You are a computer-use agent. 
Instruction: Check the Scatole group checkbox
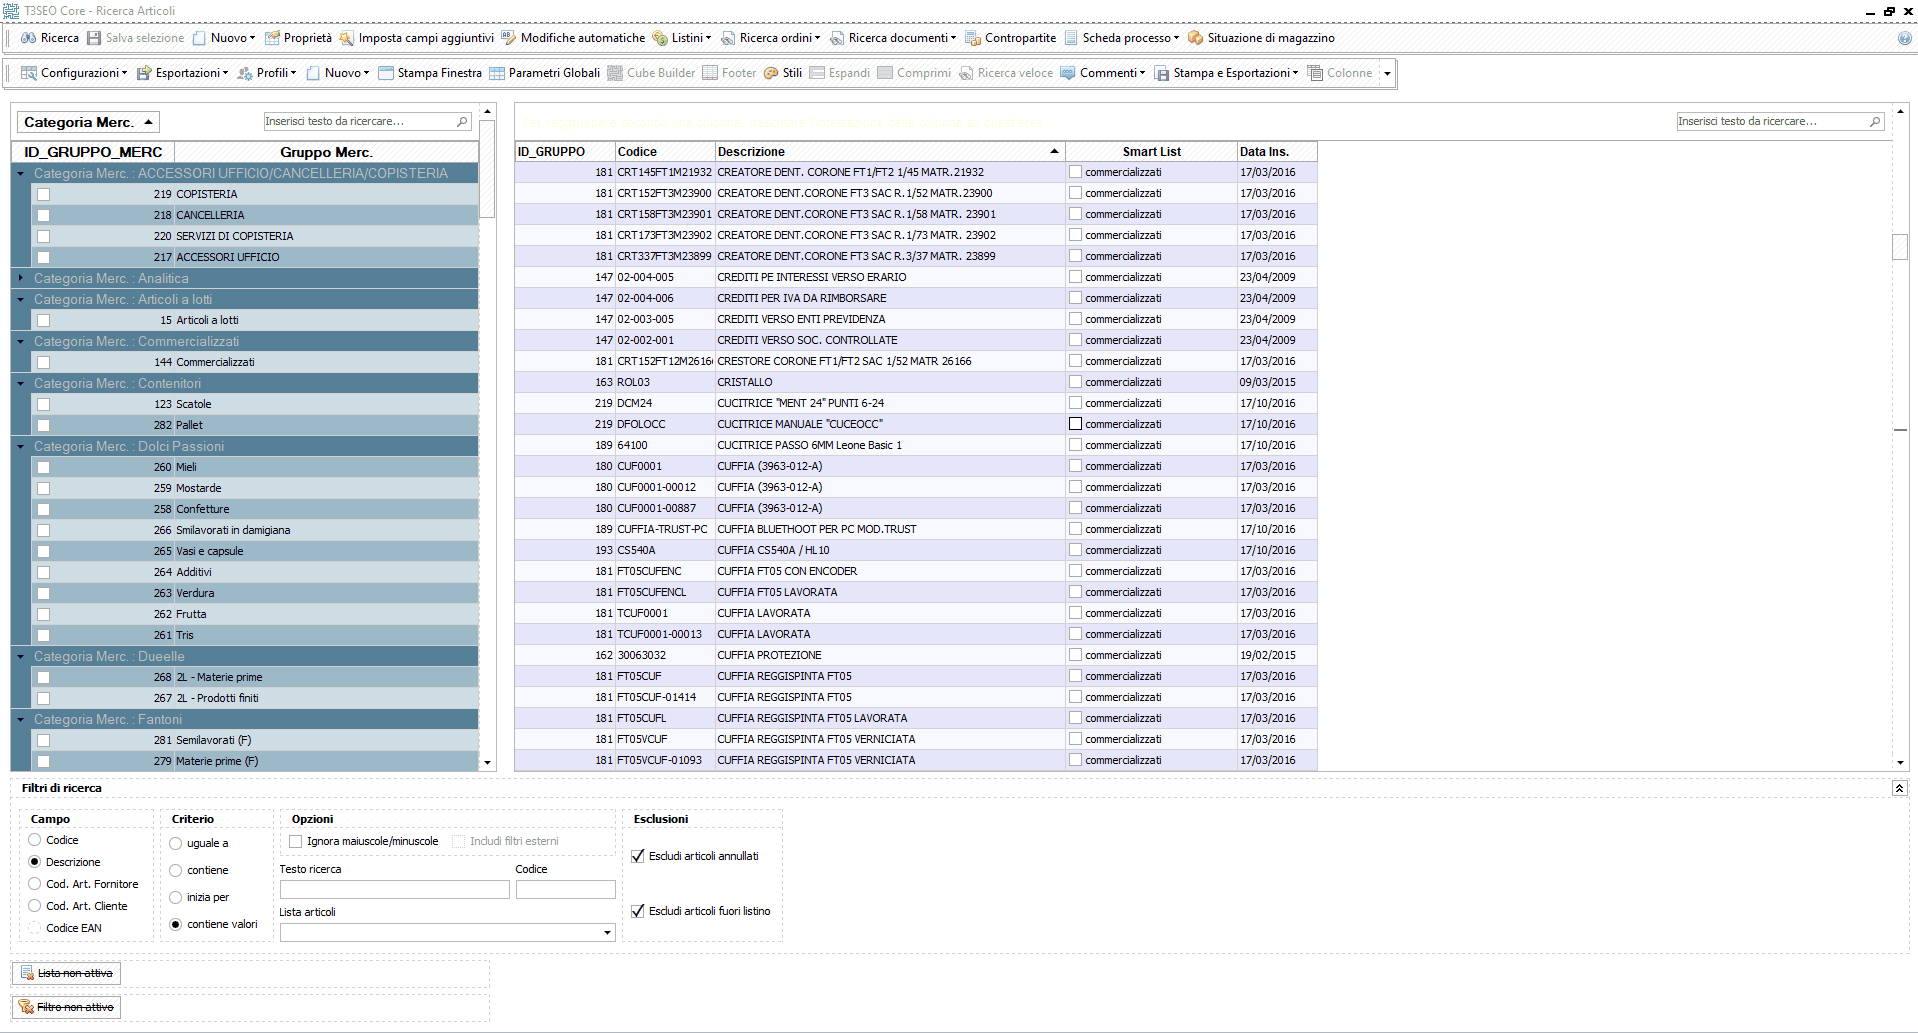tap(43, 404)
